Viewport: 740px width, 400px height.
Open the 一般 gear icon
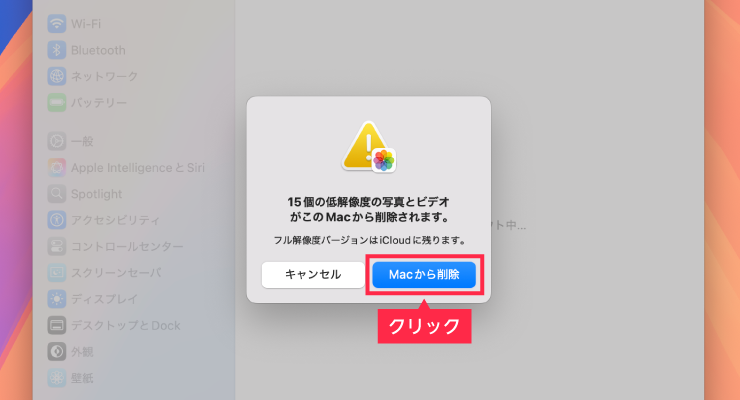(x=57, y=141)
